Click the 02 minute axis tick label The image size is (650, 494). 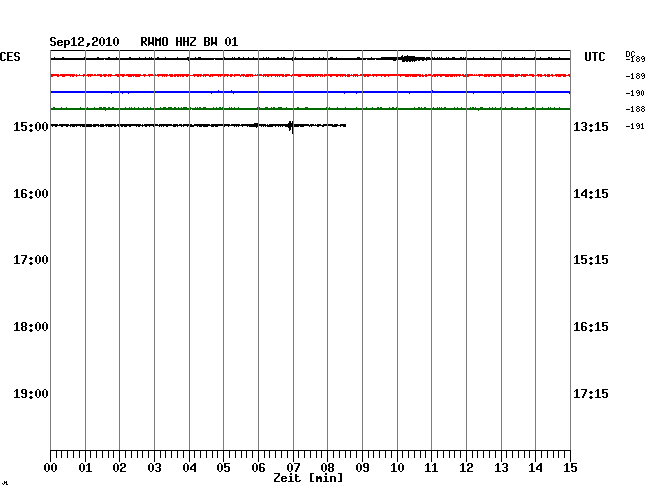119,468
